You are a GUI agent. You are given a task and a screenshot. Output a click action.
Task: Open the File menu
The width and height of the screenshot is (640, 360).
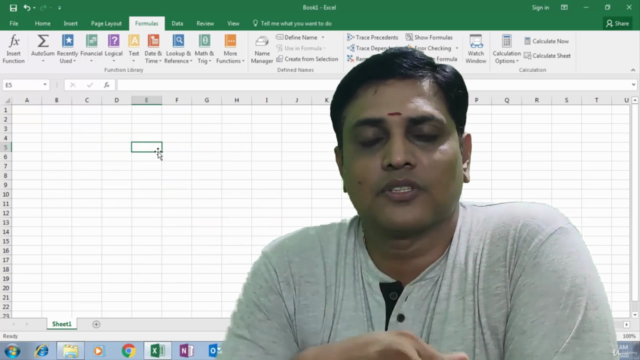pyautogui.click(x=14, y=23)
